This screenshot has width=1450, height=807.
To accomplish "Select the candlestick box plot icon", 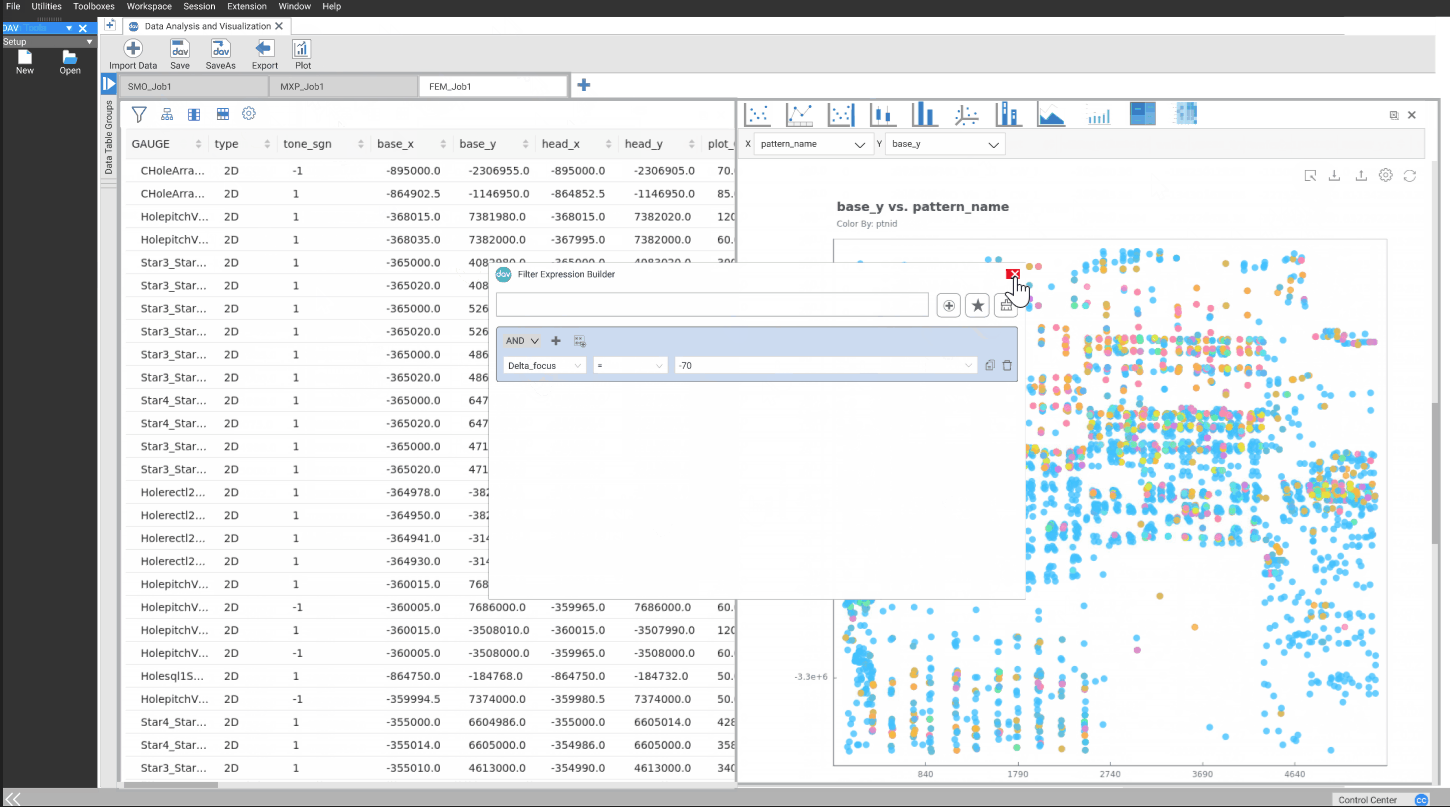I will (883, 115).
